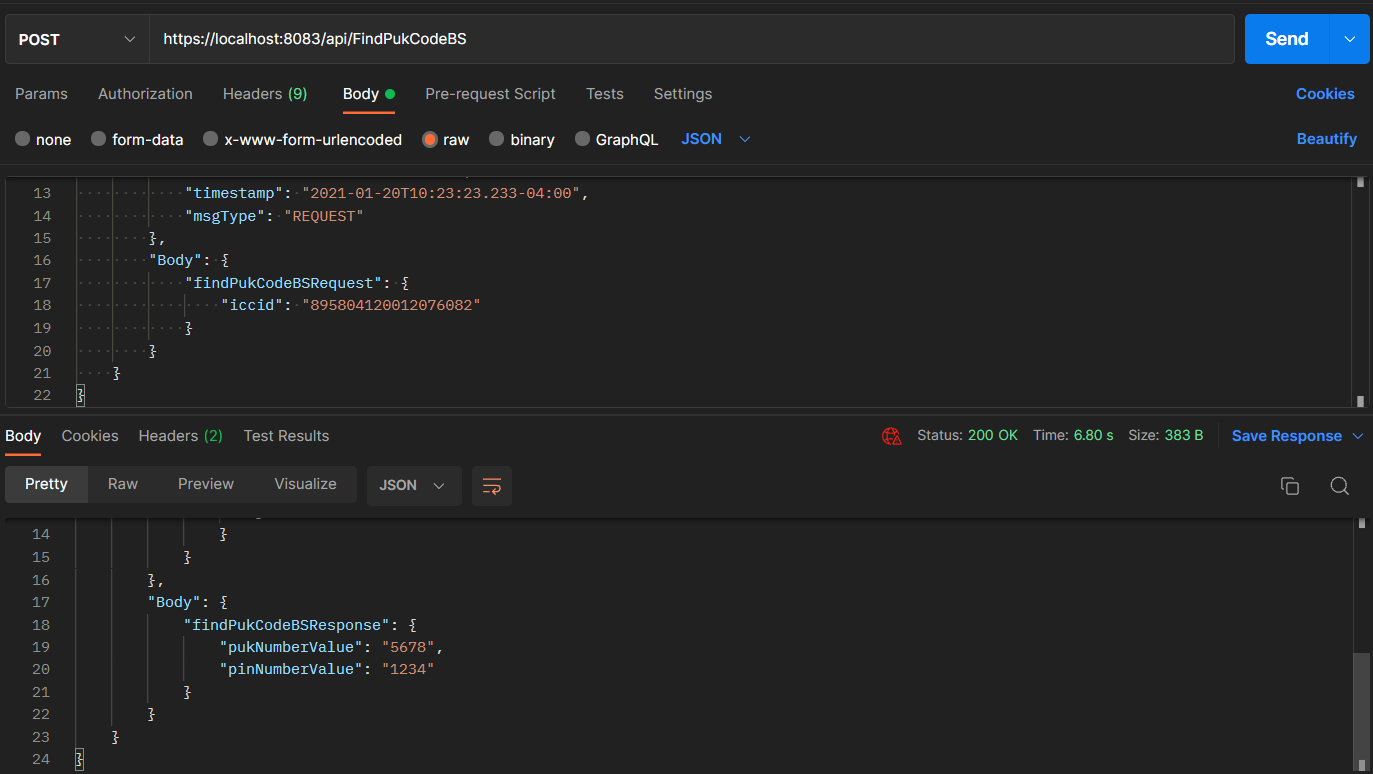Open the POST method dropdown
The height and width of the screenshot is (774, 1373).
(77, 39)
